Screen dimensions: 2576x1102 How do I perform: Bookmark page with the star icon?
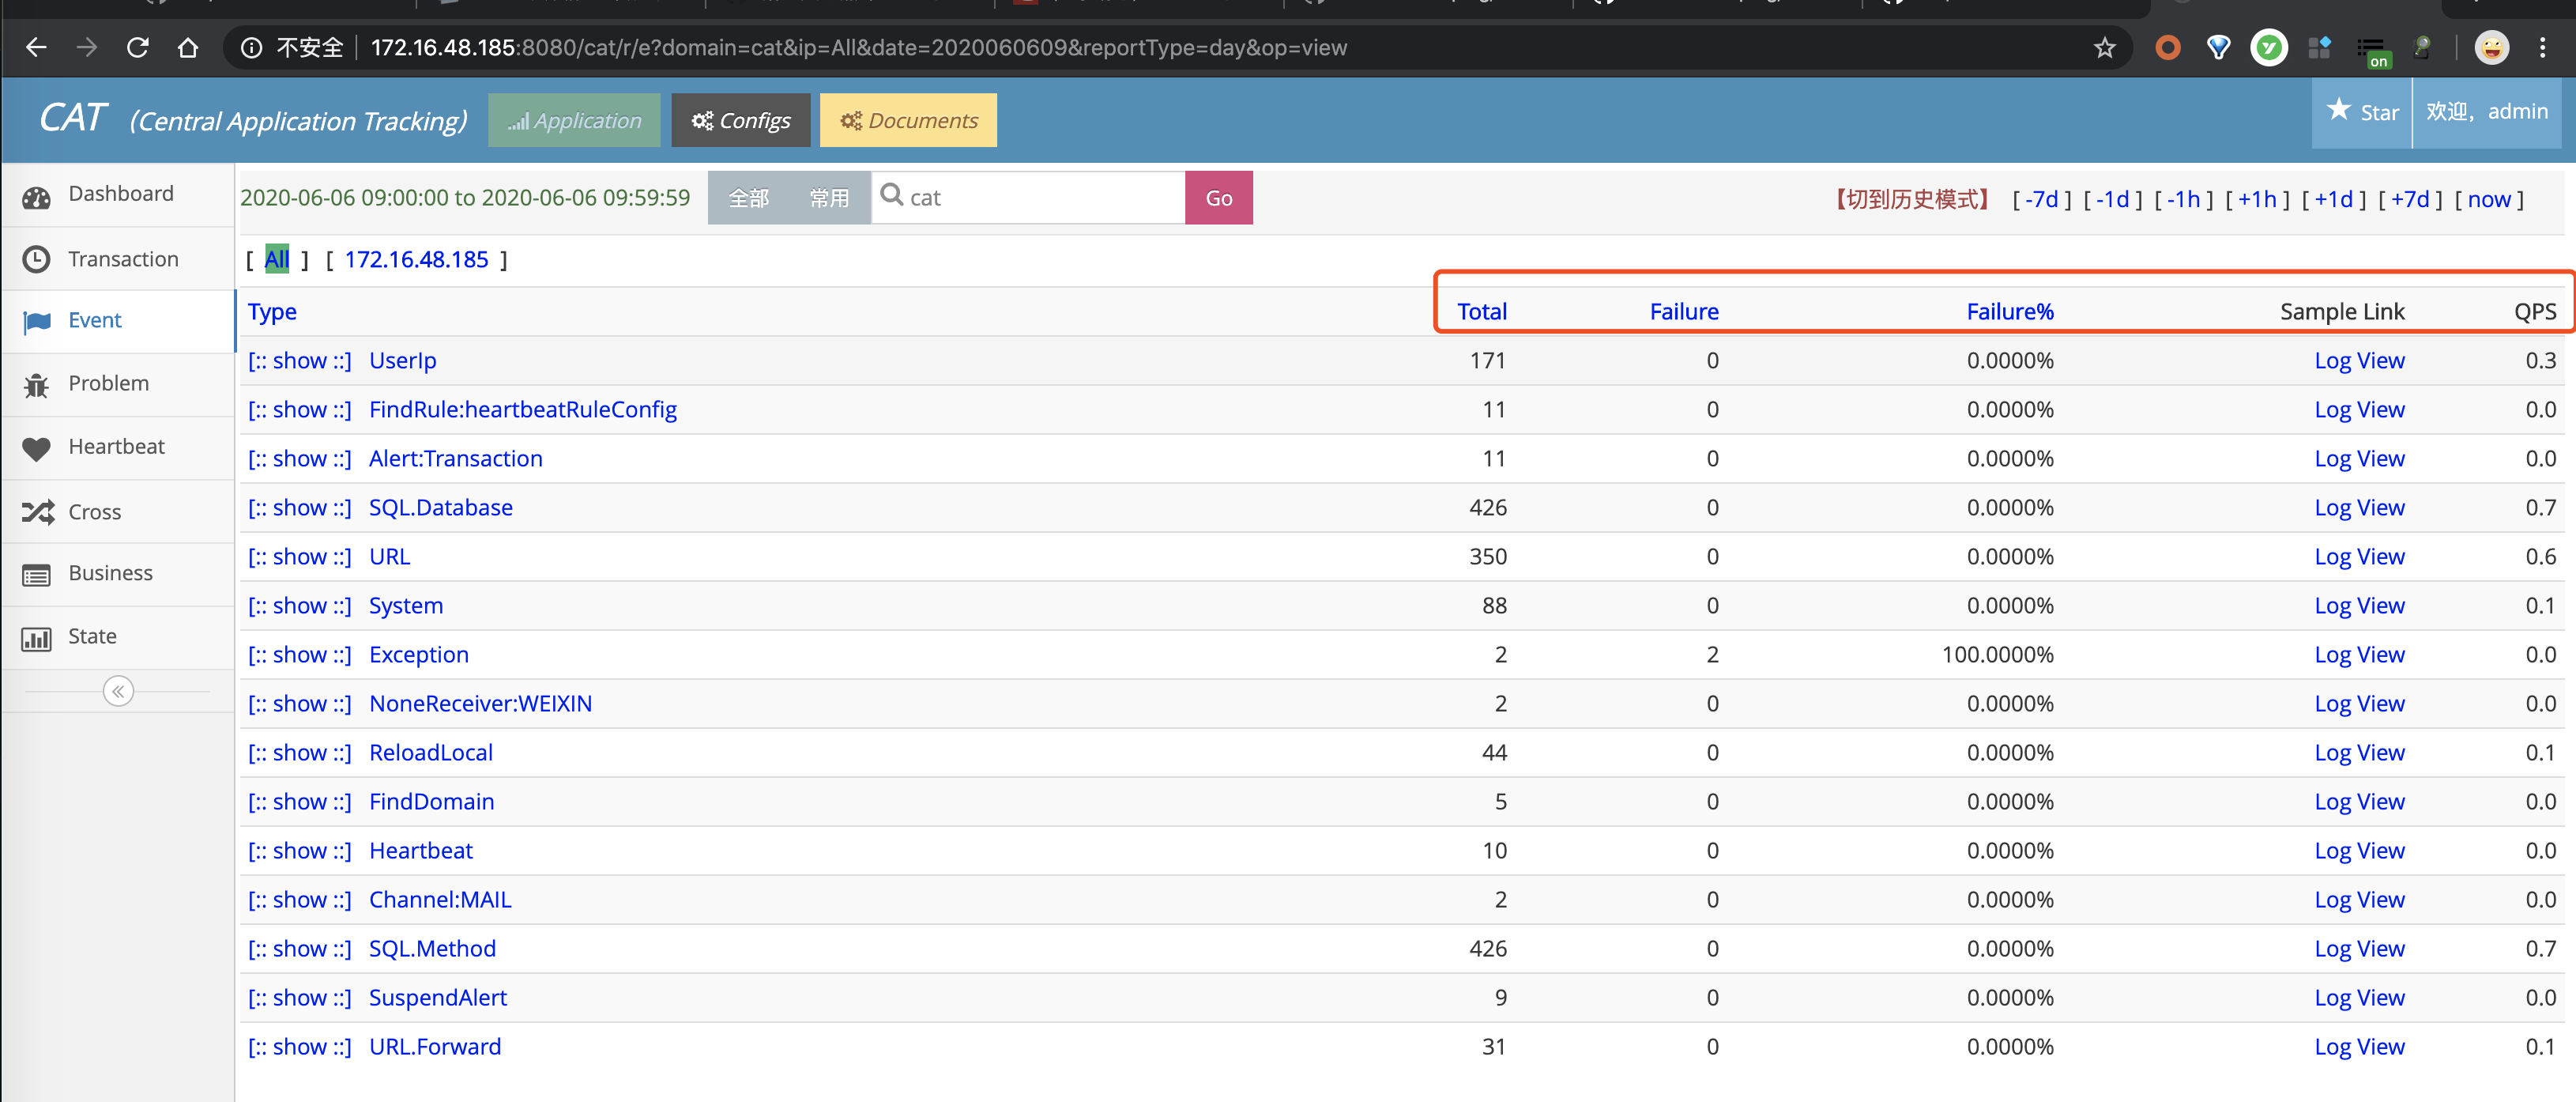click(2104, 48)
